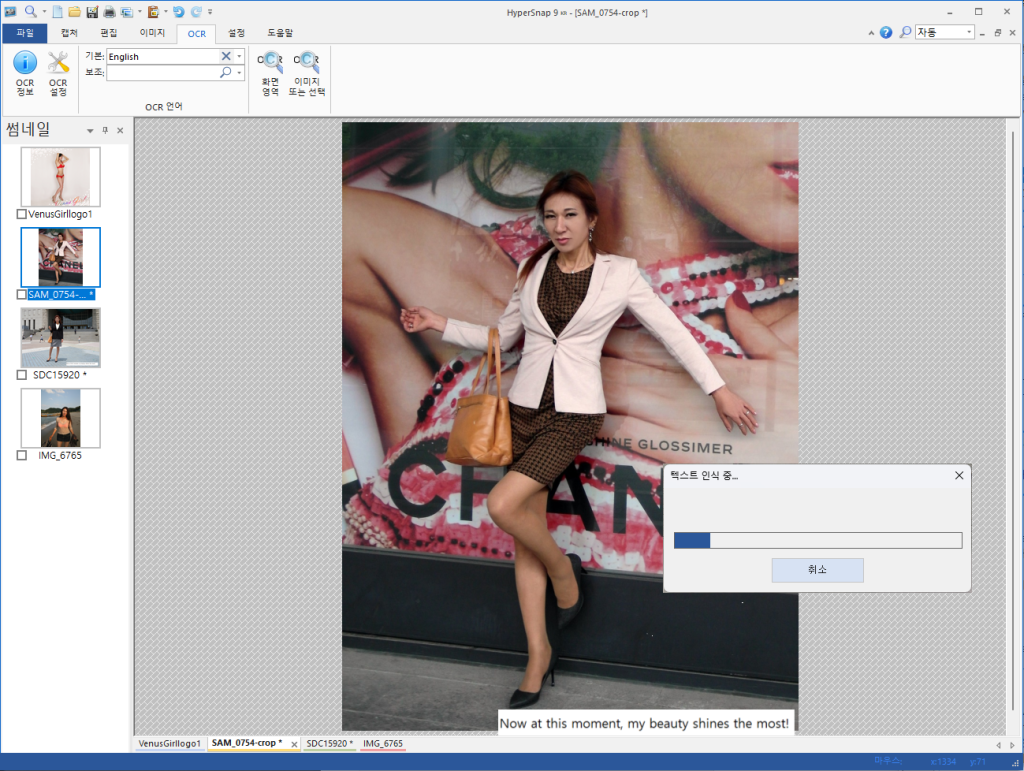1024x771 pixels.
Task: Click the HyperSnap application icon in the title bar
Action: 10,11
